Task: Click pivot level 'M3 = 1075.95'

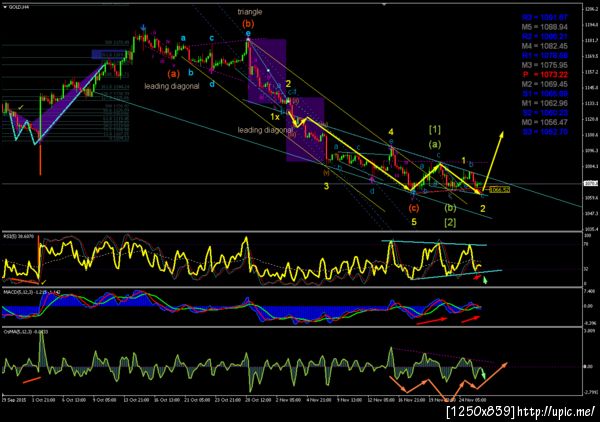Action: (545, 65)
